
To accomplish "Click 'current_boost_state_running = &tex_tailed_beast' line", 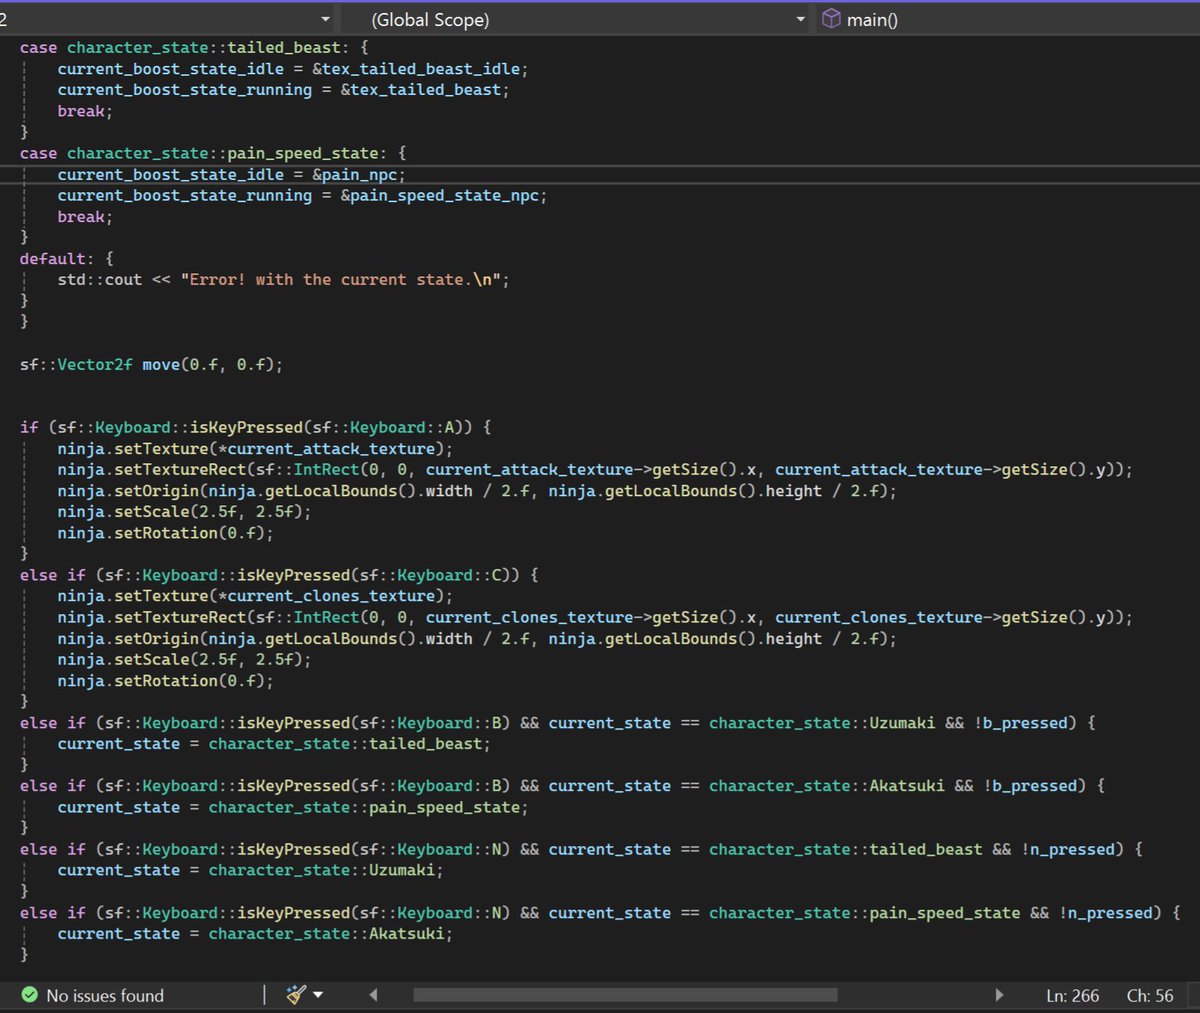I will [283, 90].
